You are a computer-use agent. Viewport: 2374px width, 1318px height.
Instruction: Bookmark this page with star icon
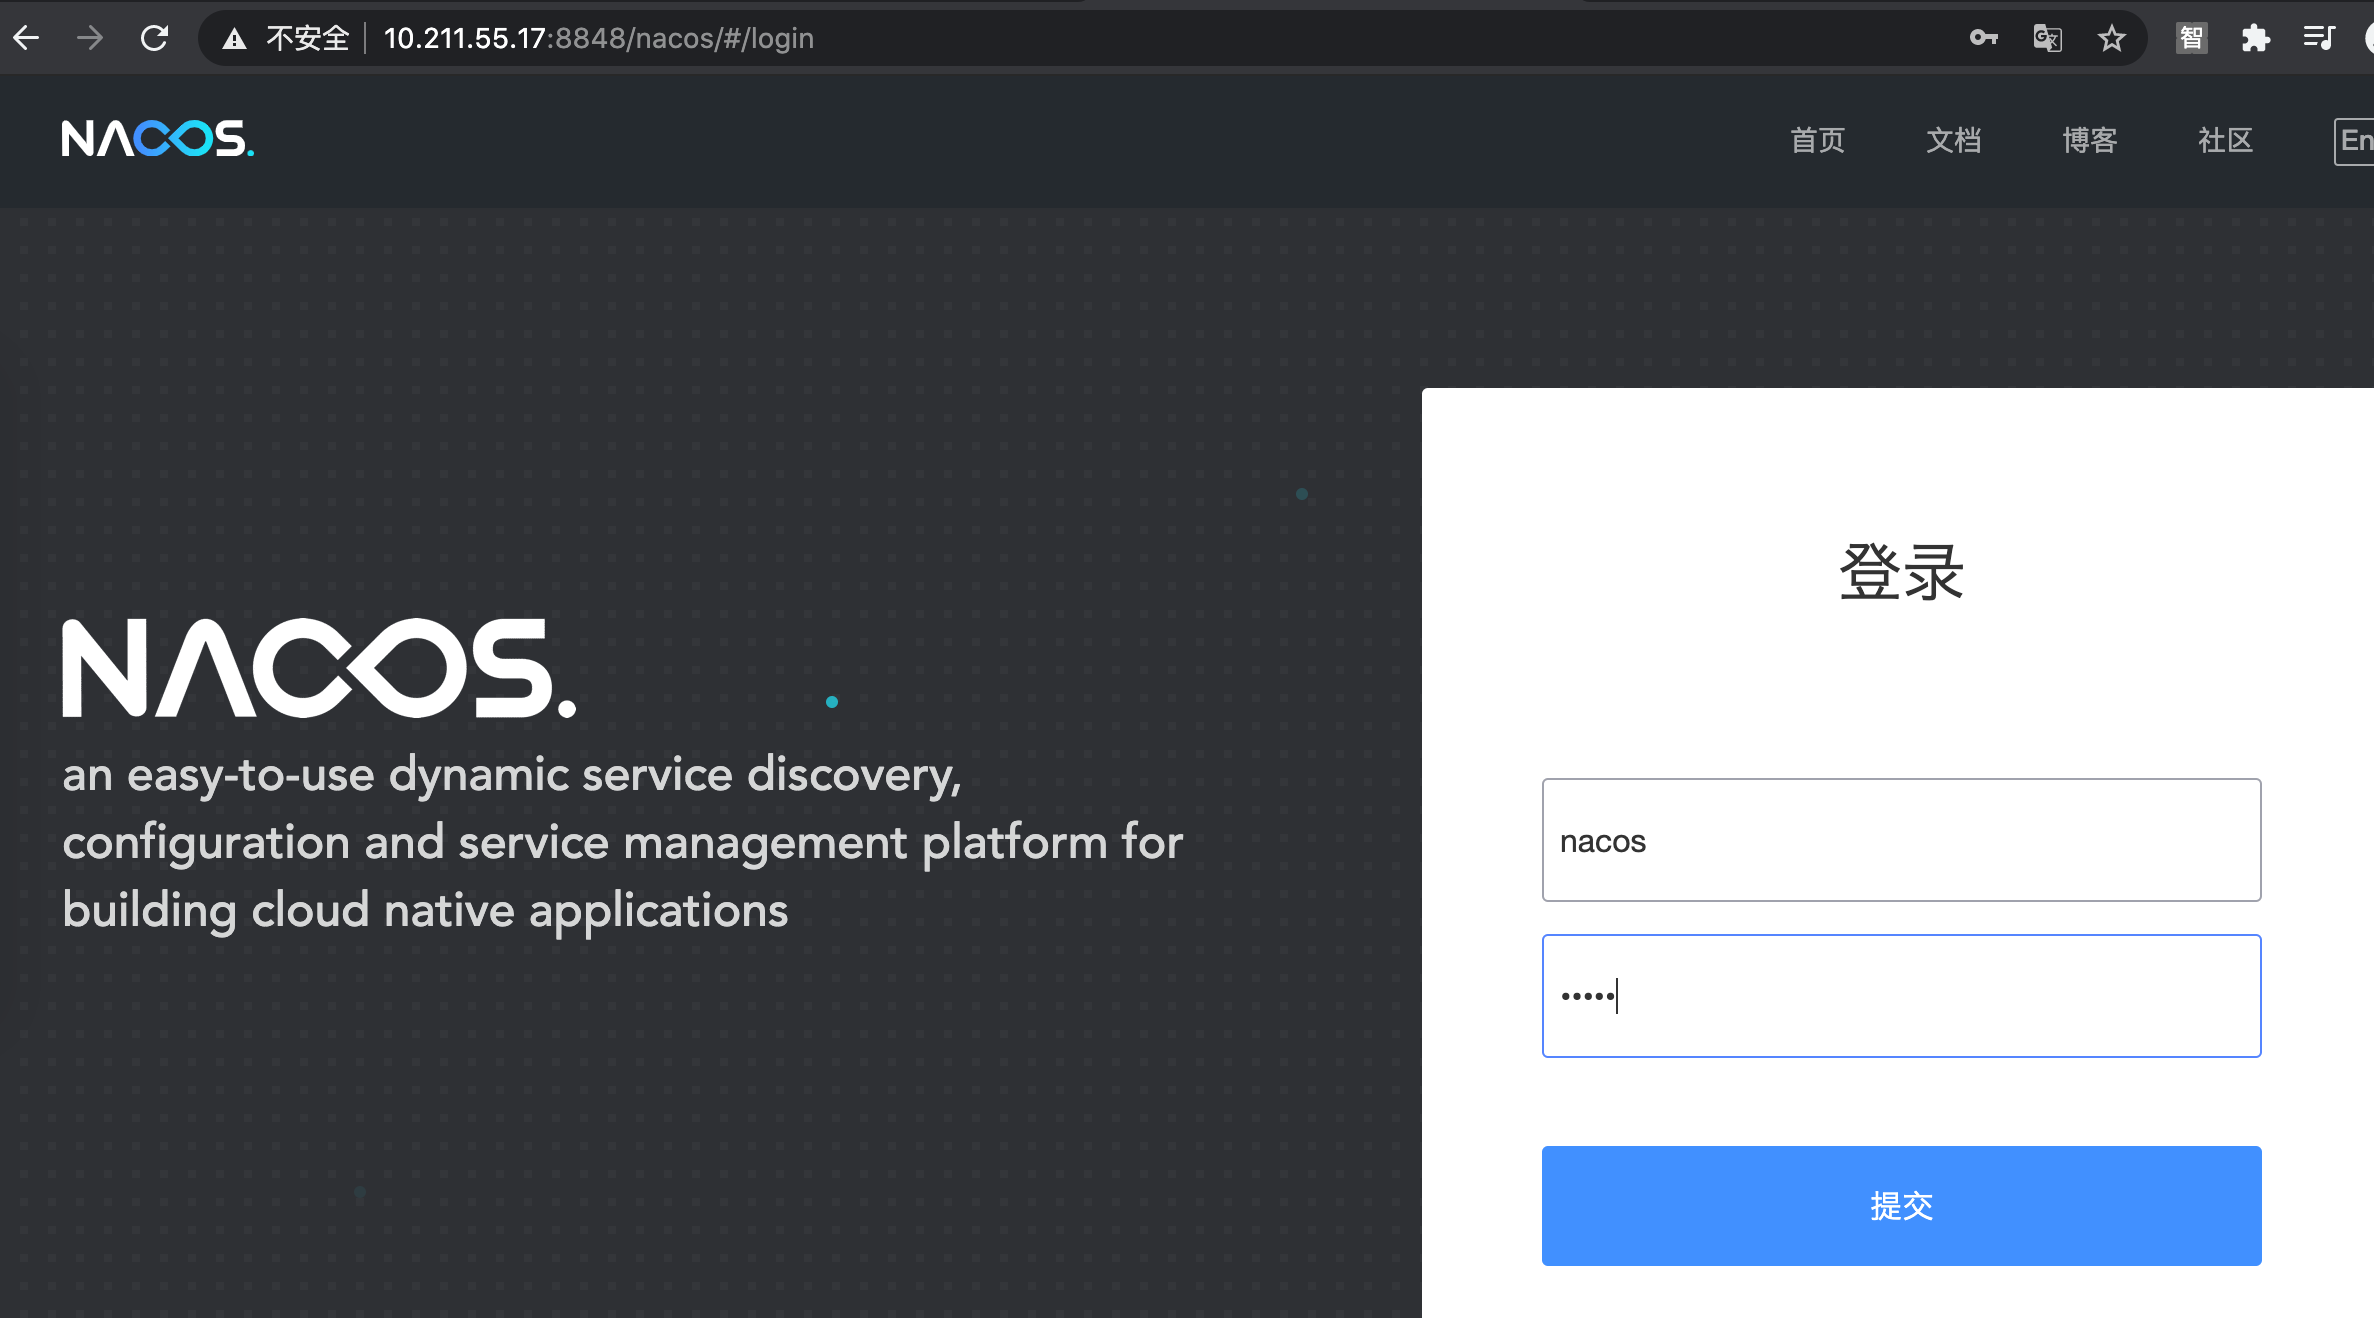[2111, 38]
